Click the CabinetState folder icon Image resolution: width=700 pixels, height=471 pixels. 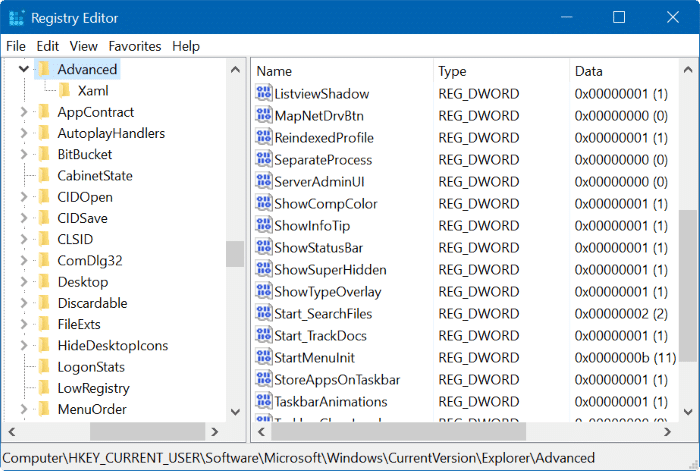pyautogui.click(x=44, y=175)
